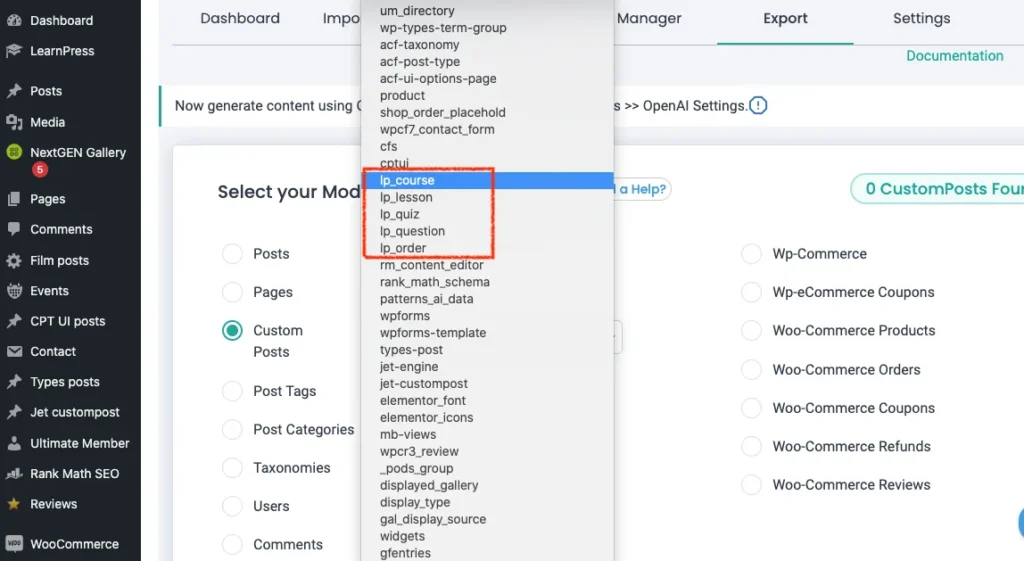Viewport: 1024px width, 561px height.
Task: Choose the Custom Posts radio option
Action: coord(233,330)
